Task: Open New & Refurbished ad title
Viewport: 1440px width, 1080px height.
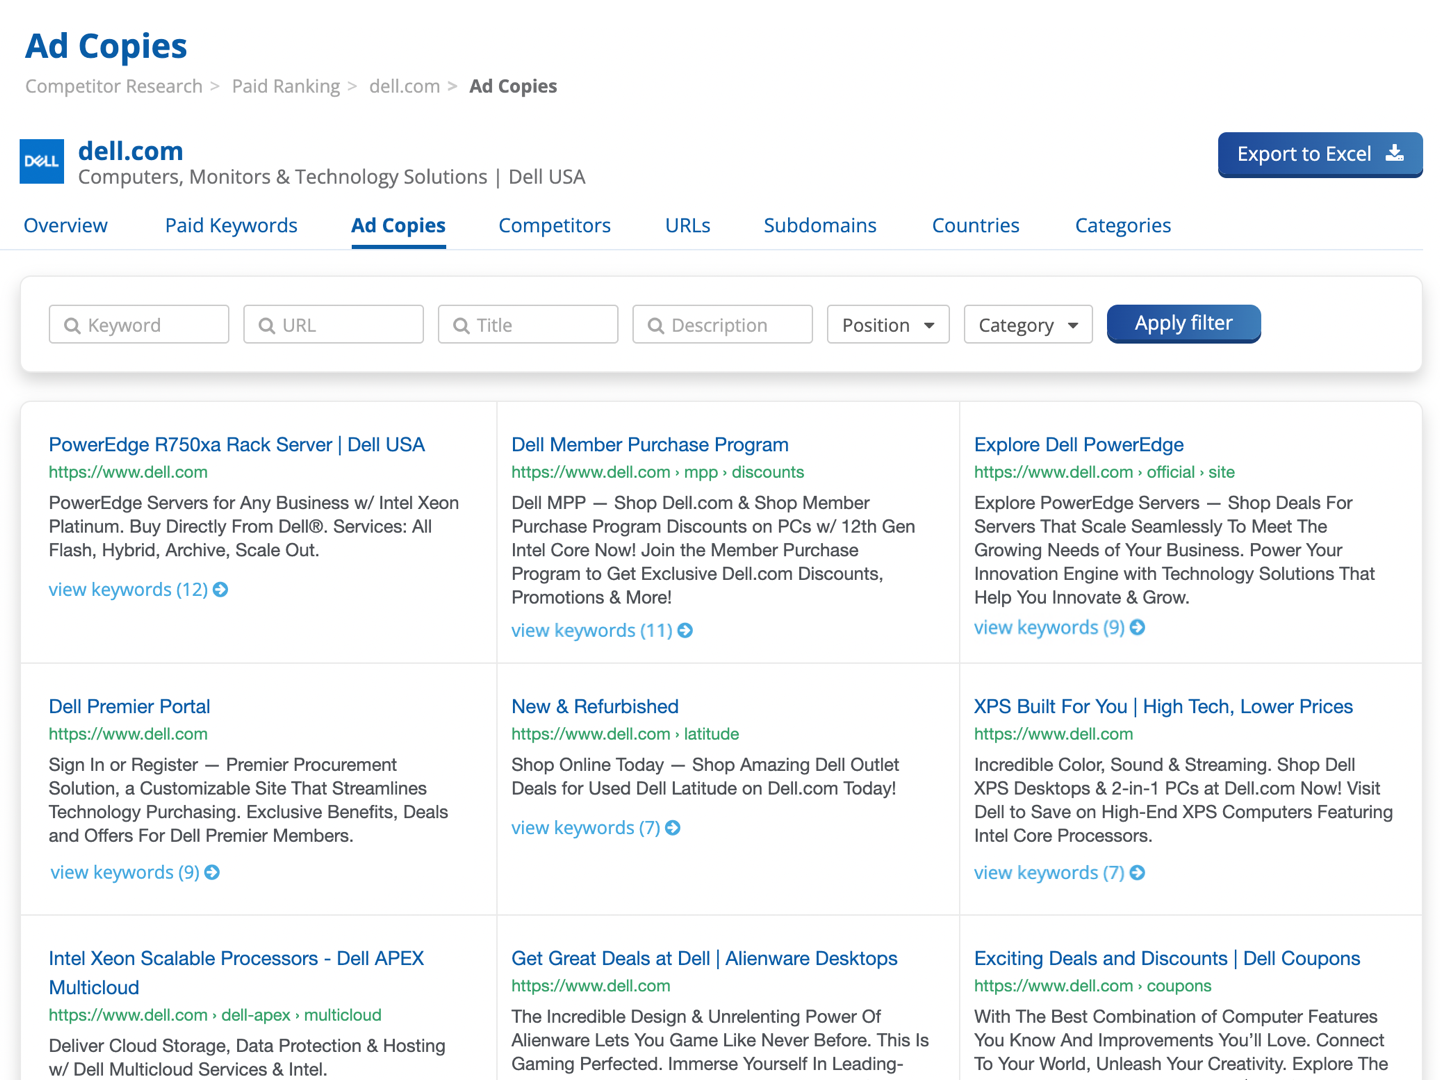Action: (x=595, y=706)
